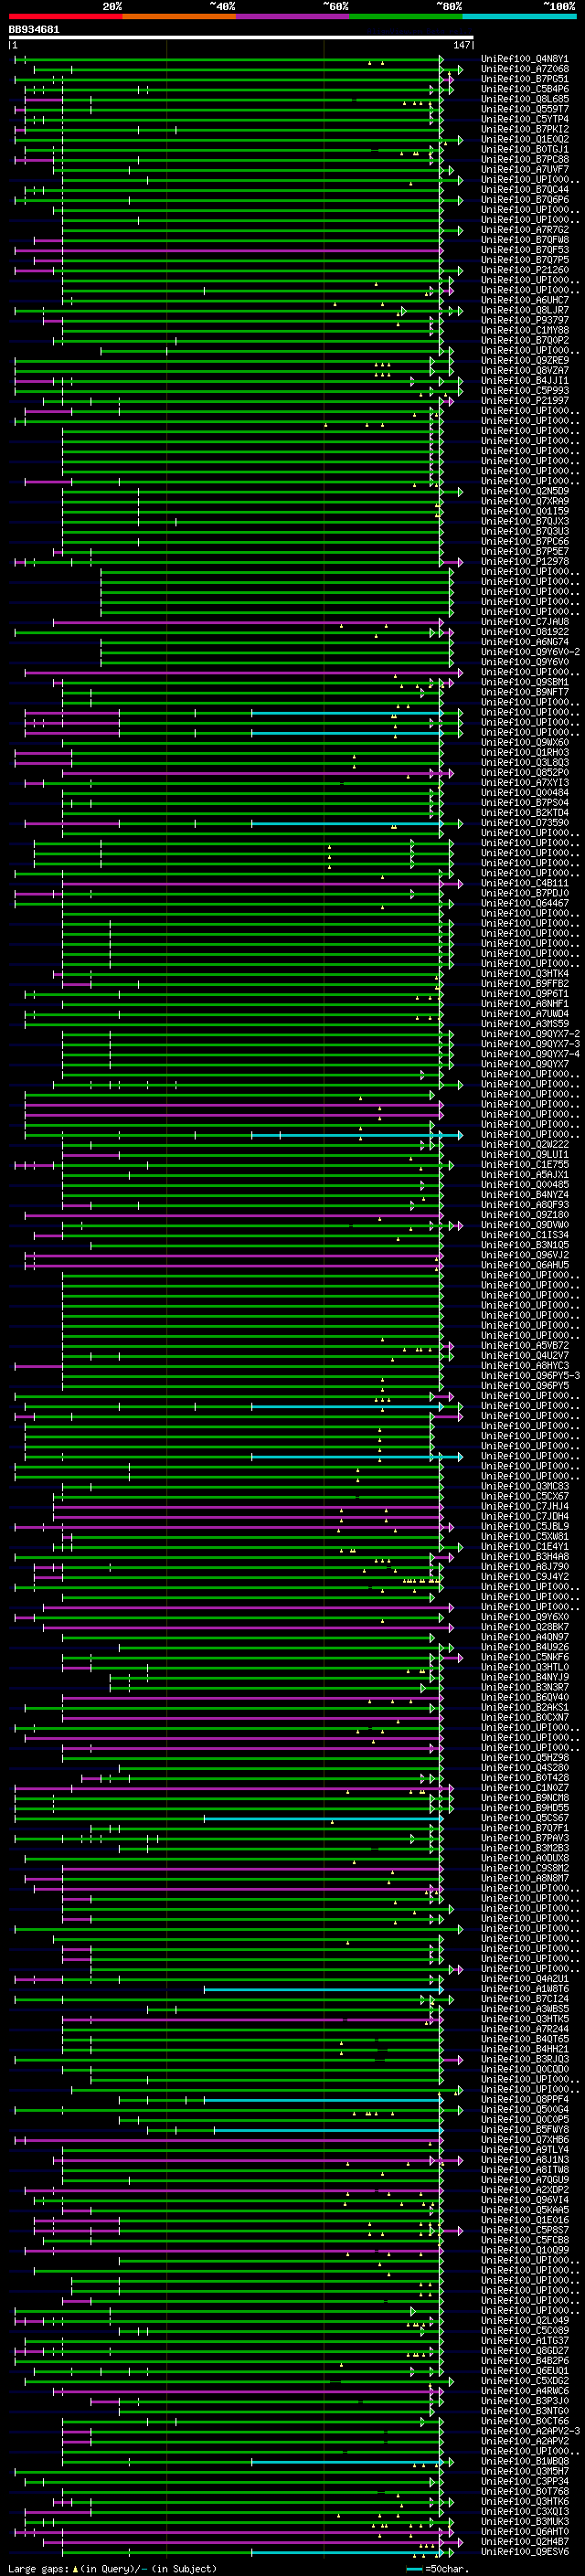Select the UniRef100_C5NKF6 label
This screenshot has height=2576, width=585.
(x=524, y=1657)
